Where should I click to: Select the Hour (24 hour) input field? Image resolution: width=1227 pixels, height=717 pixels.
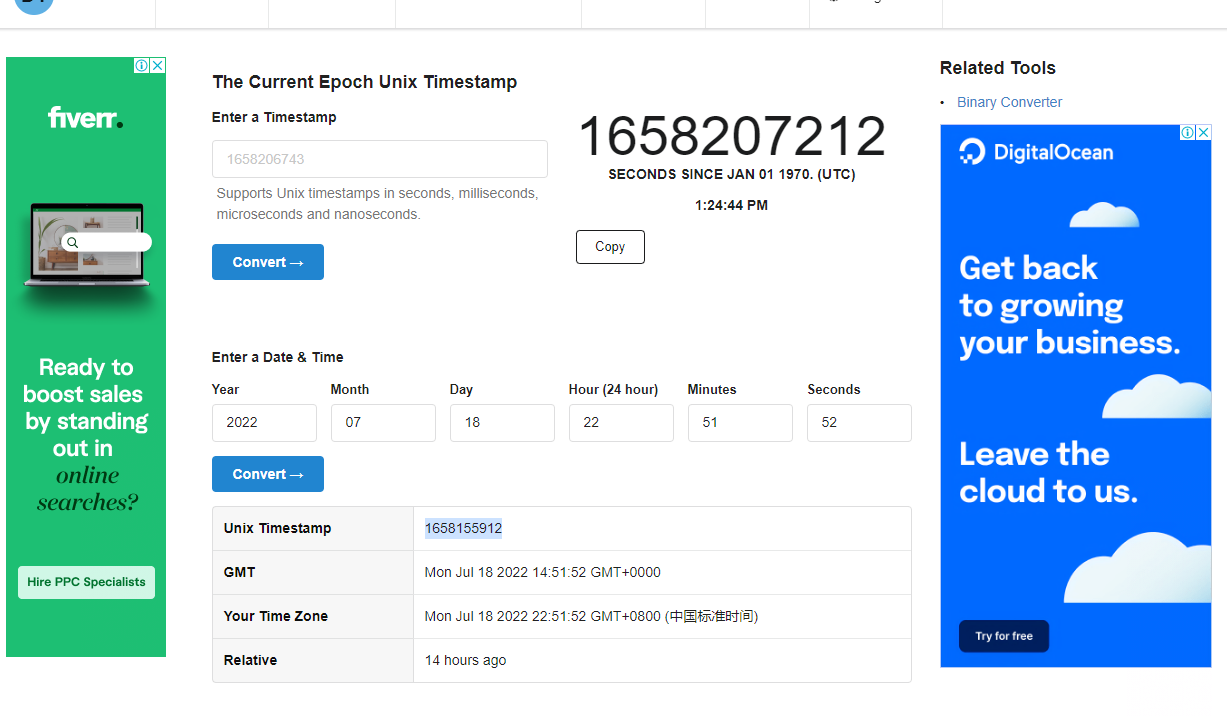point(621,422)
